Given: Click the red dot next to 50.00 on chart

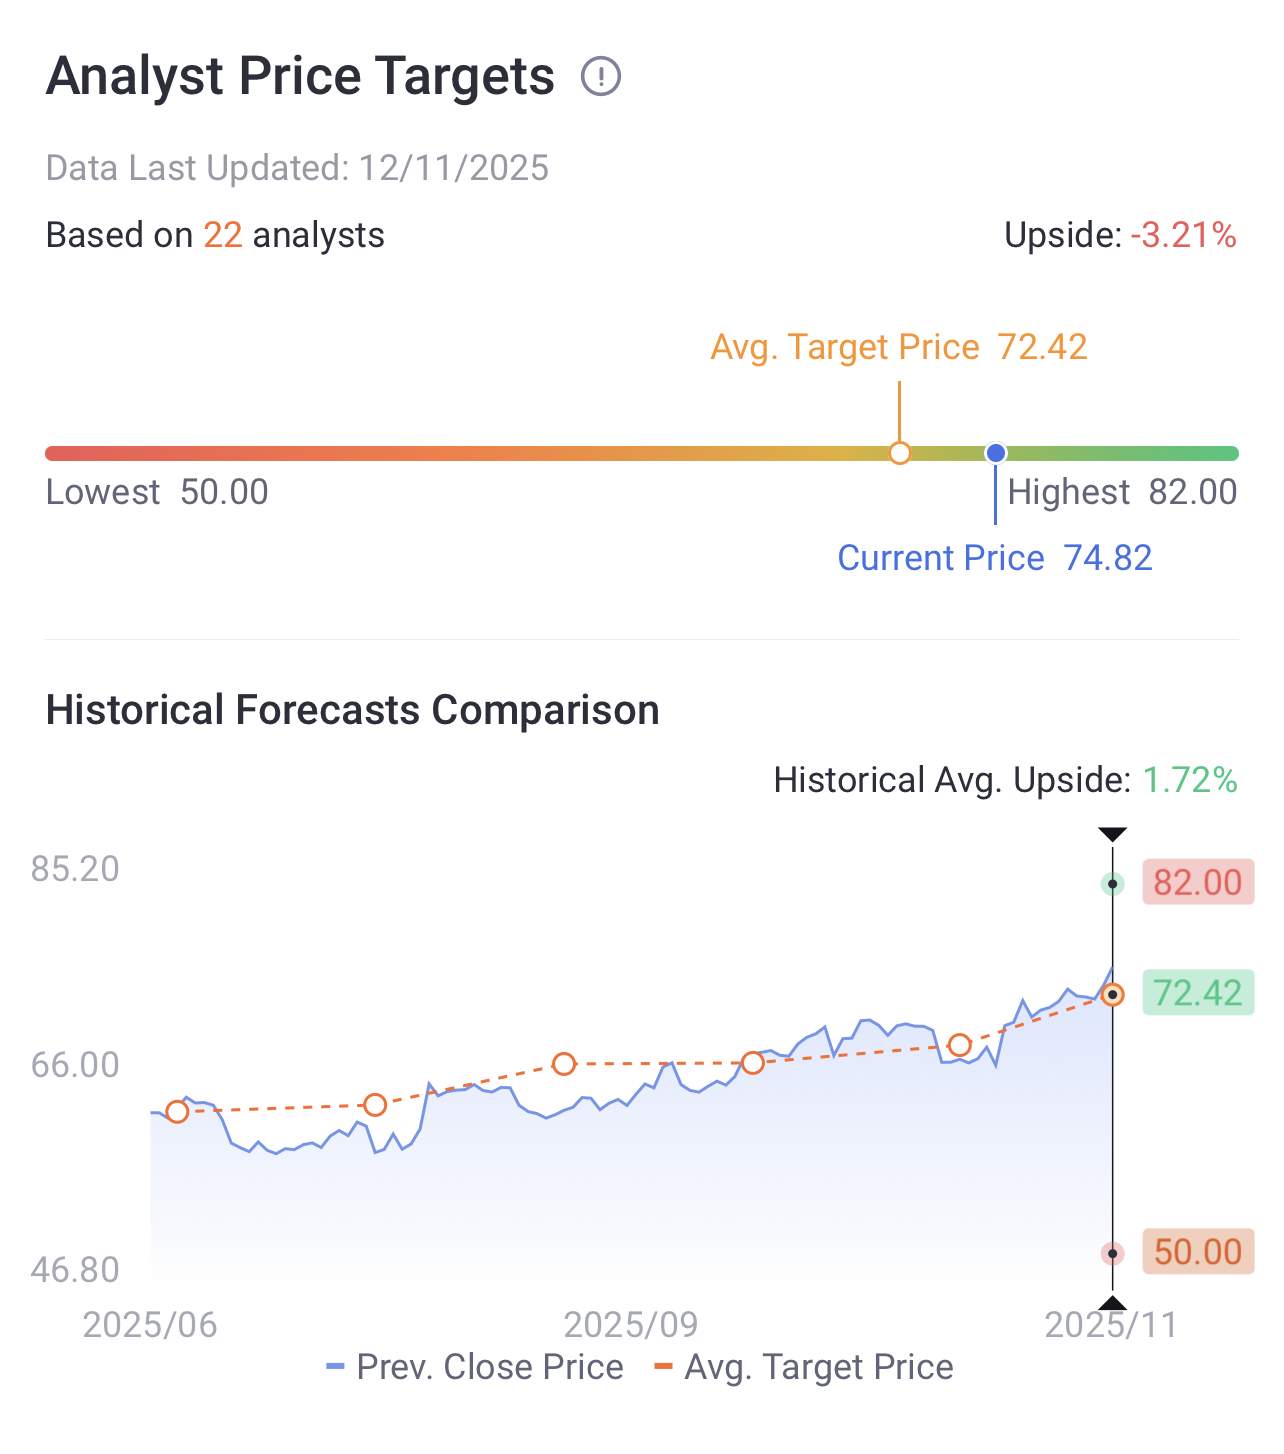Looking at the screenshot, I should click(1112, 1253).
